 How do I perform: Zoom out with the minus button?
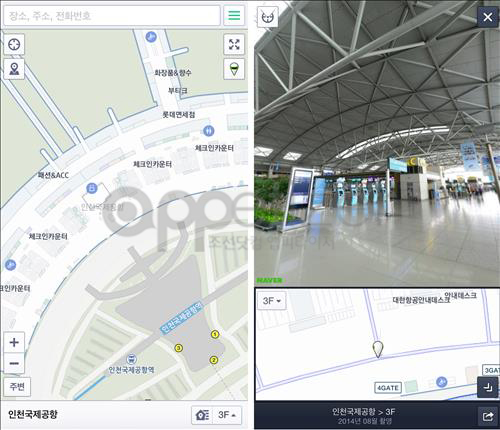(14, 363)
